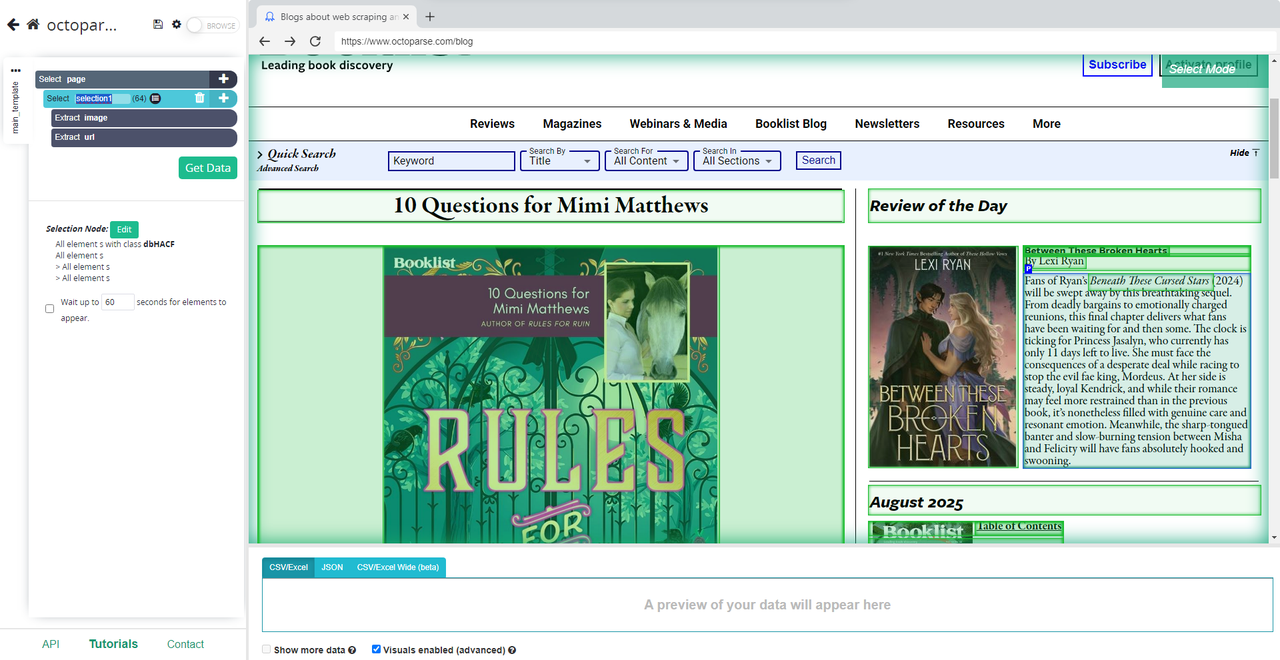This screenshot has height=660, width=1280.
Task: Check the Show more data checkbox
Action: click(266, 650)
